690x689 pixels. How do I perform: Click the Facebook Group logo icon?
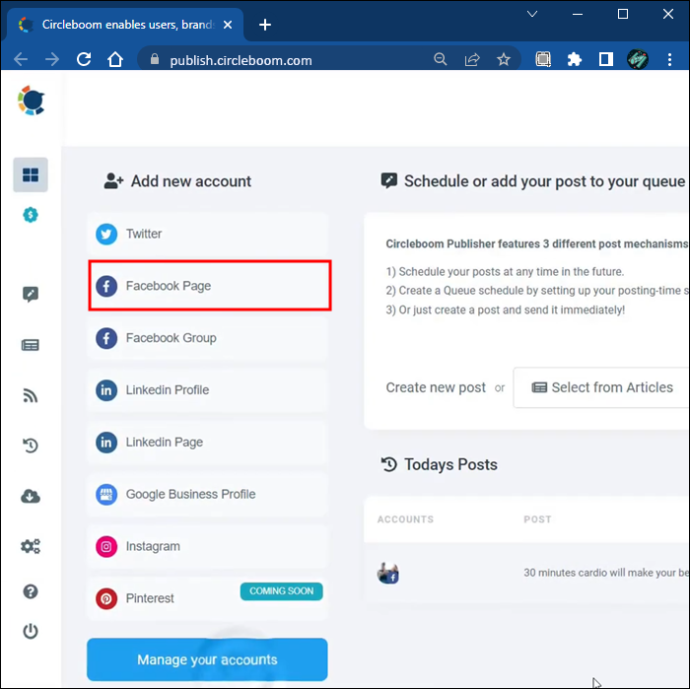106,338
